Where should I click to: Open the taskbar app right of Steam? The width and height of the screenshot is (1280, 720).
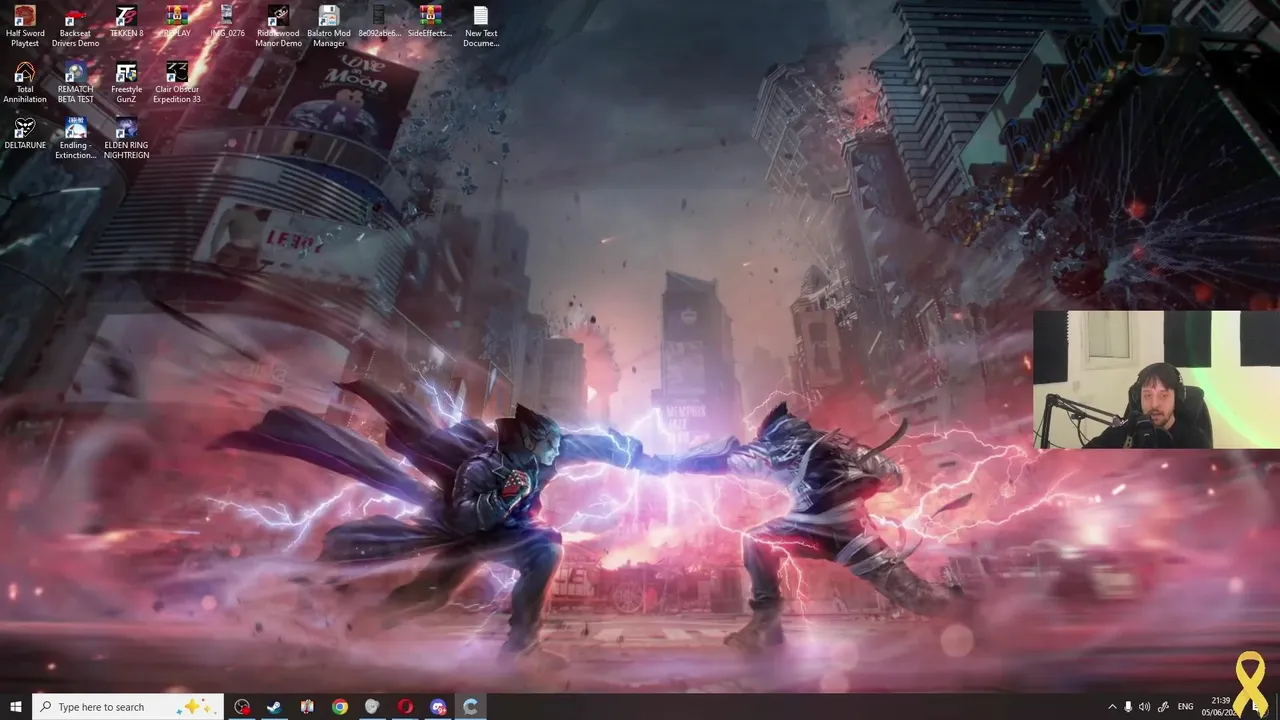coord(307,707)
